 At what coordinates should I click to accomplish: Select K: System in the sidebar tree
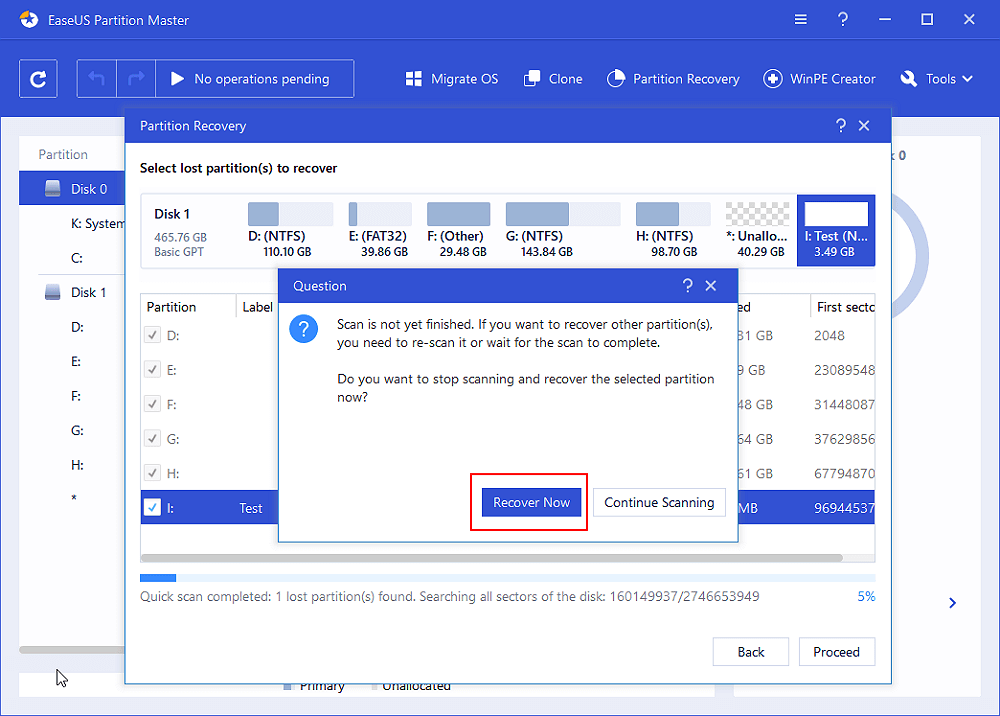click(x=97, y=223)
